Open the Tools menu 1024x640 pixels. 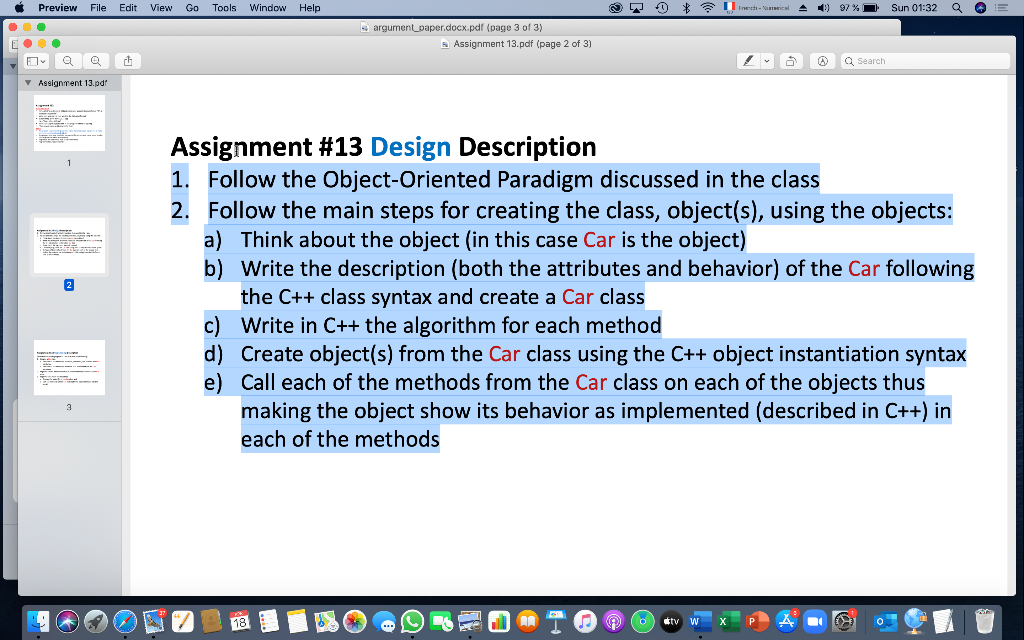click(x=224, y=7)
